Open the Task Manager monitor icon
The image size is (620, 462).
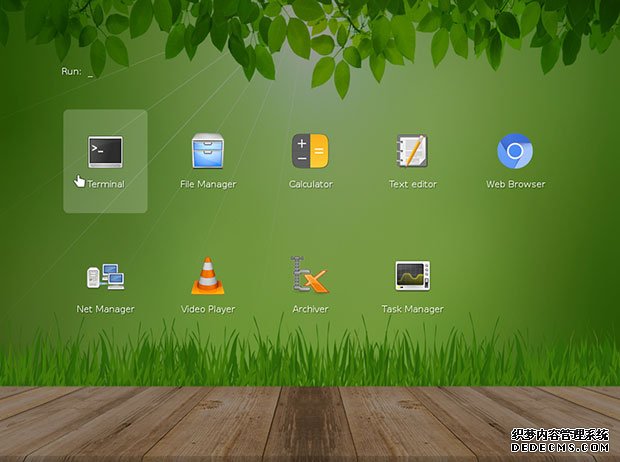coord(413,276)
